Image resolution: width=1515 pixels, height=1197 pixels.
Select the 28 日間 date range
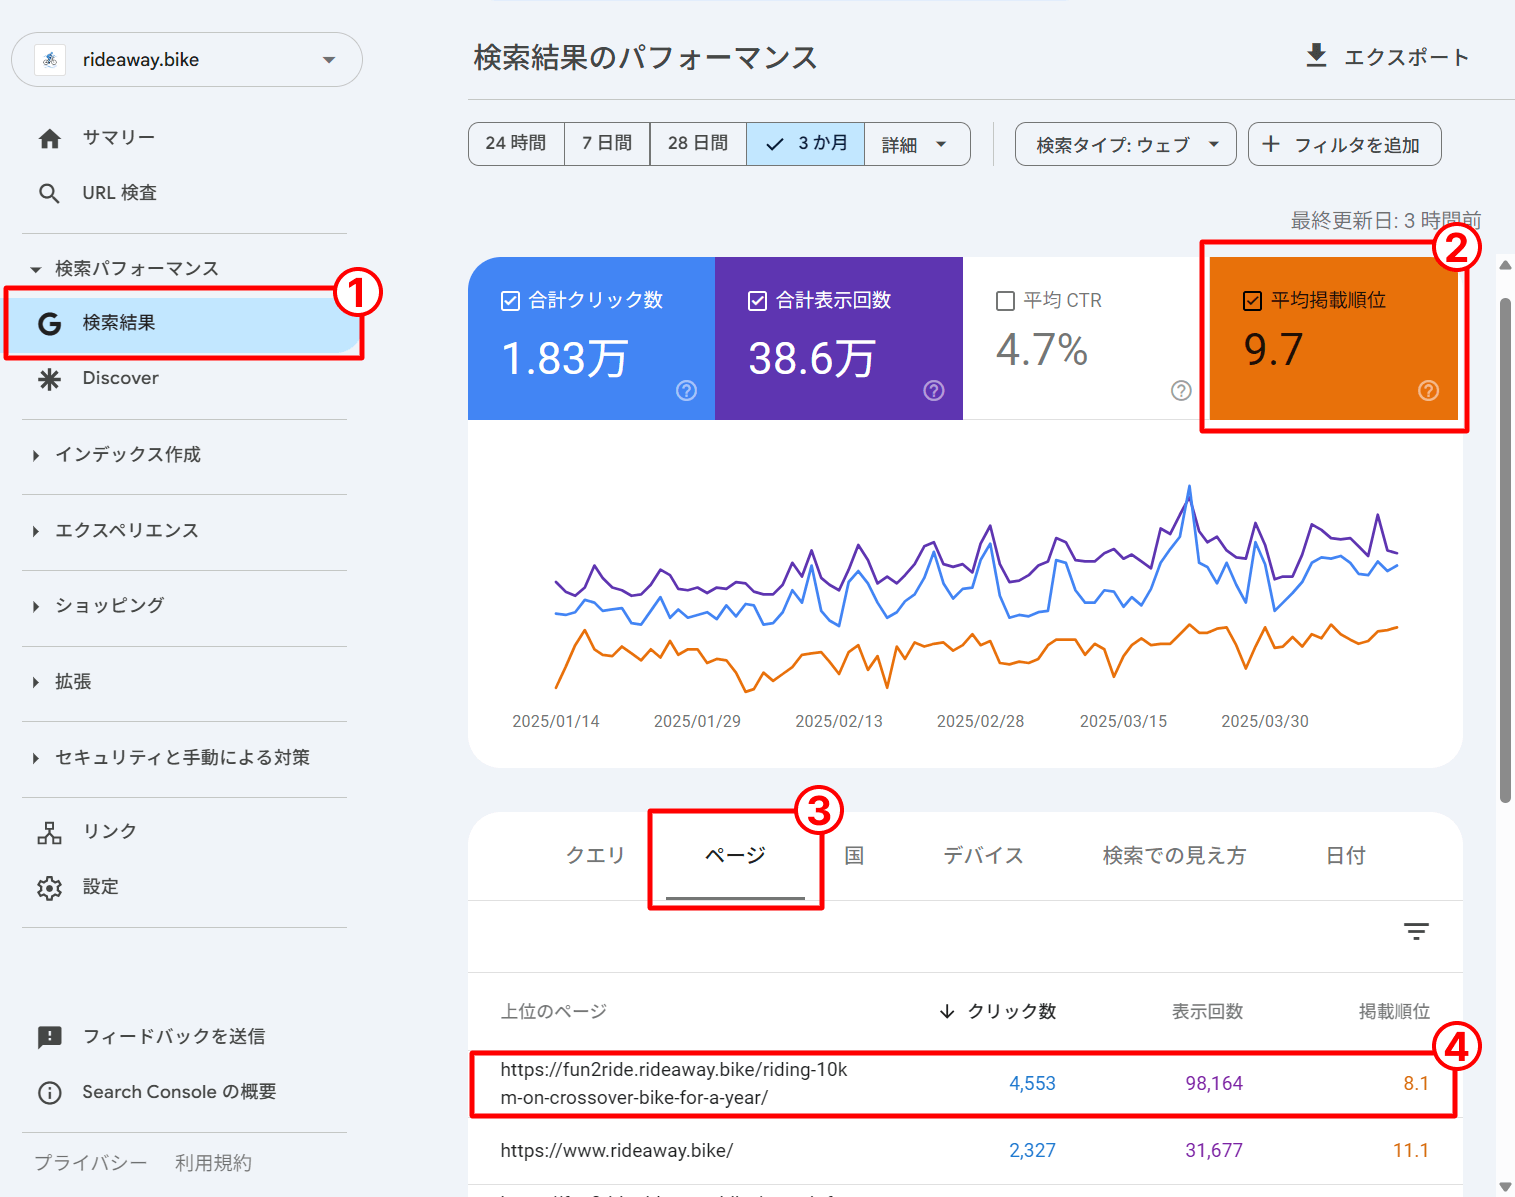pyautogui.click(x=698, y=144)
